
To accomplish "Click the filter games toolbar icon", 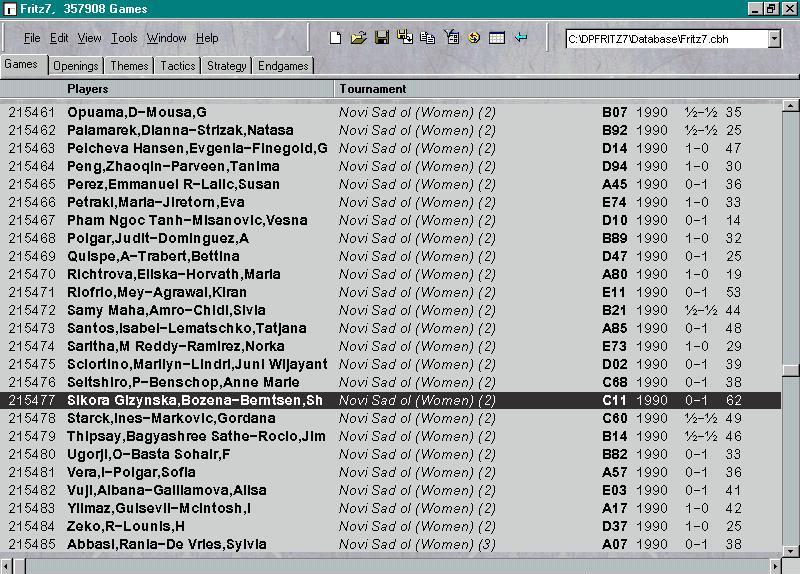I will 451,38.
